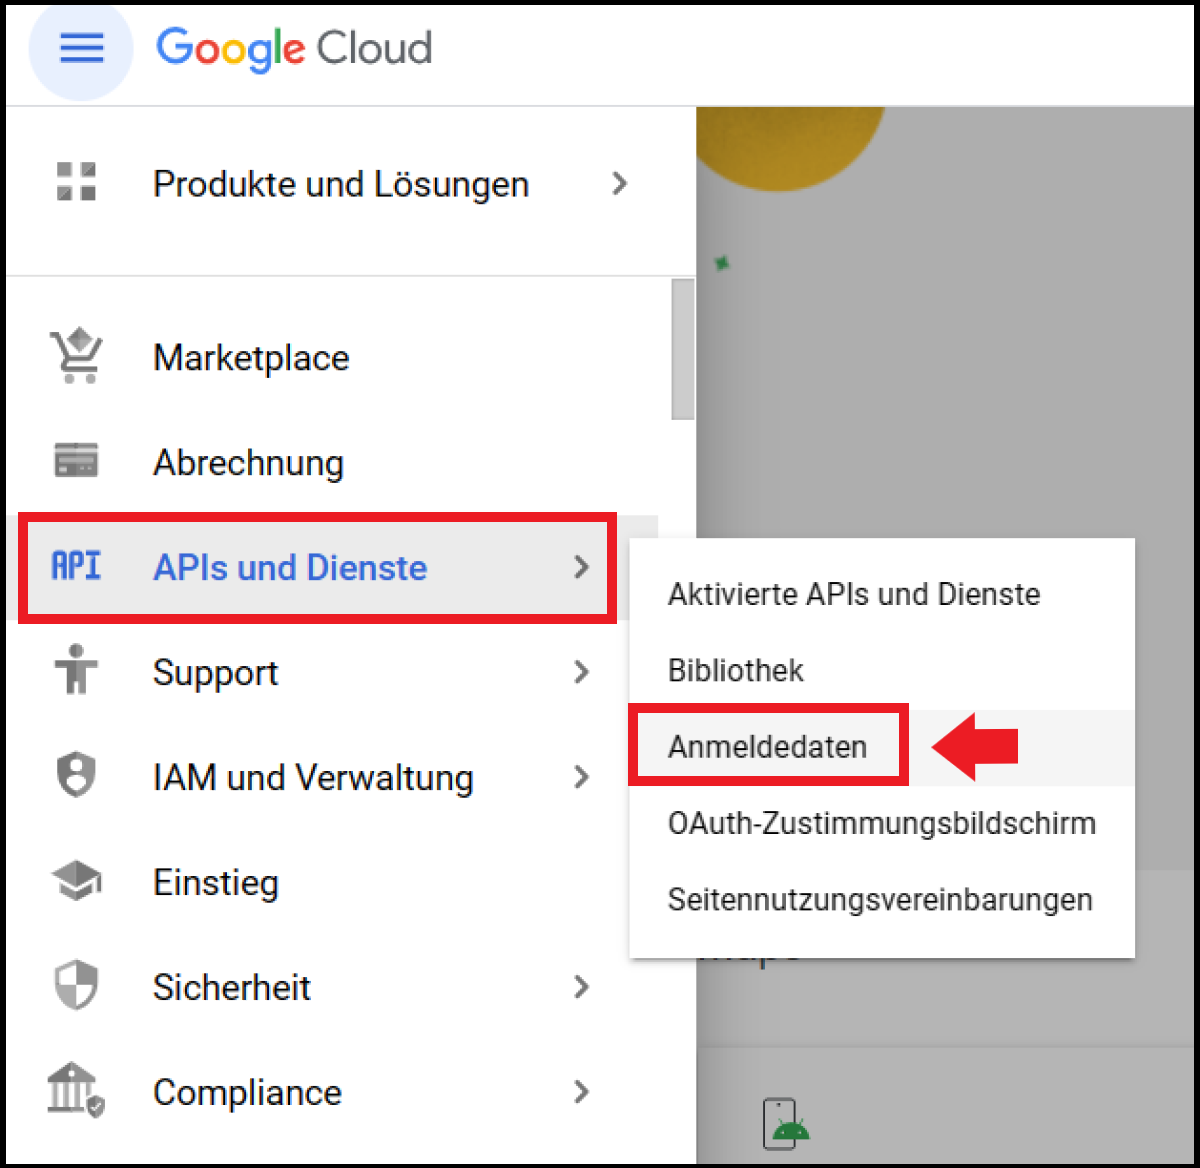The height and width of the screenshot is (1168, 1200).
Task: Click the Android phone icon
Action: coord(786,1124)
